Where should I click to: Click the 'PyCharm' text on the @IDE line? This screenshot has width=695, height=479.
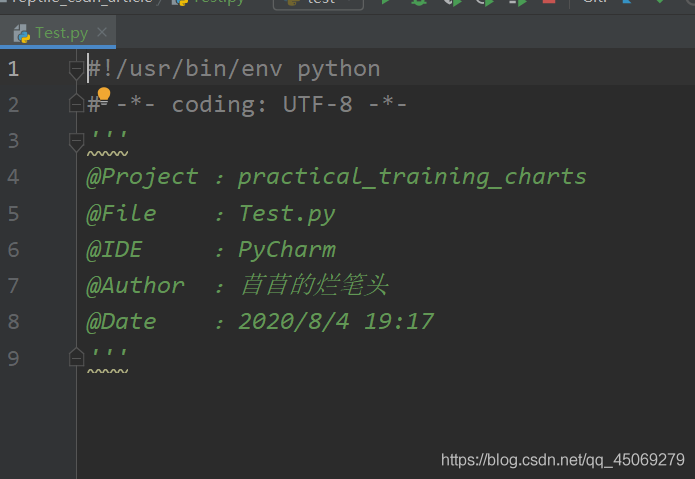(x=287, y=250)
